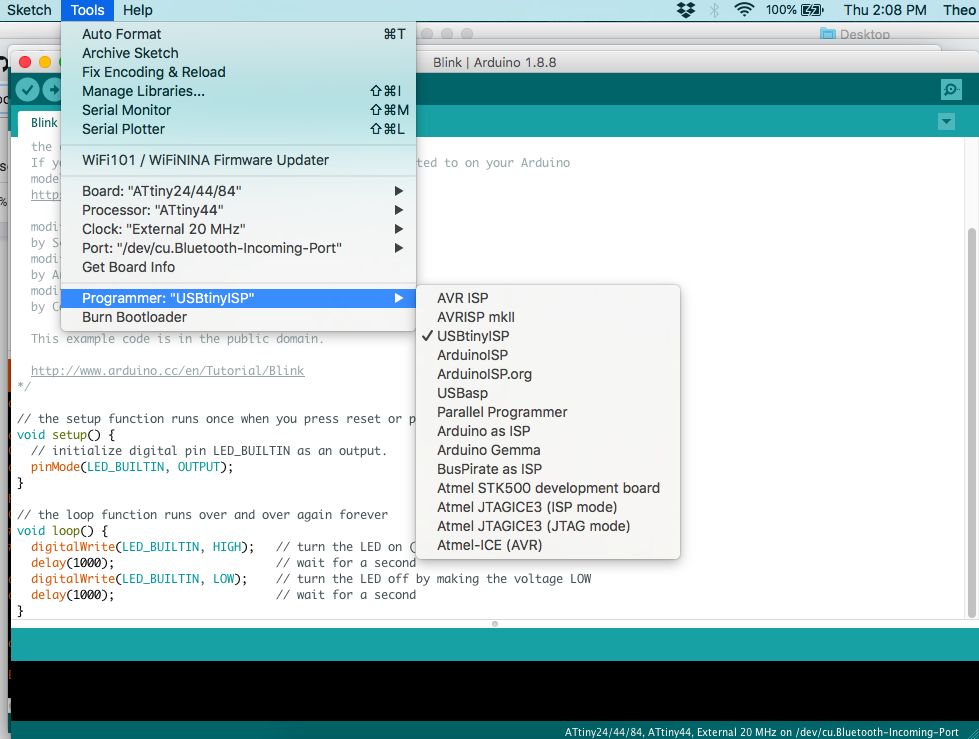Expand the Board ATtiny24/44/84 submenu
979x739 pixels.
point(239,191)
